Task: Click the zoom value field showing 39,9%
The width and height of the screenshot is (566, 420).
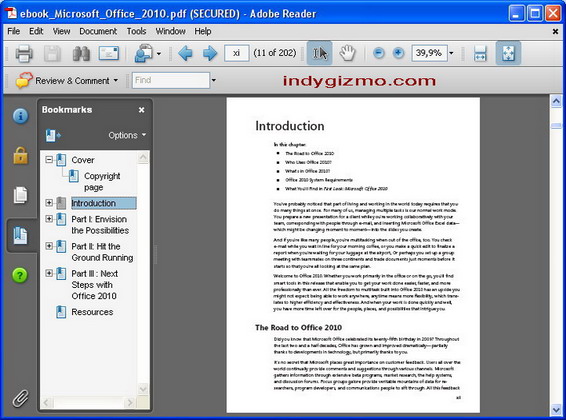Action: click(x=429, y=53)
